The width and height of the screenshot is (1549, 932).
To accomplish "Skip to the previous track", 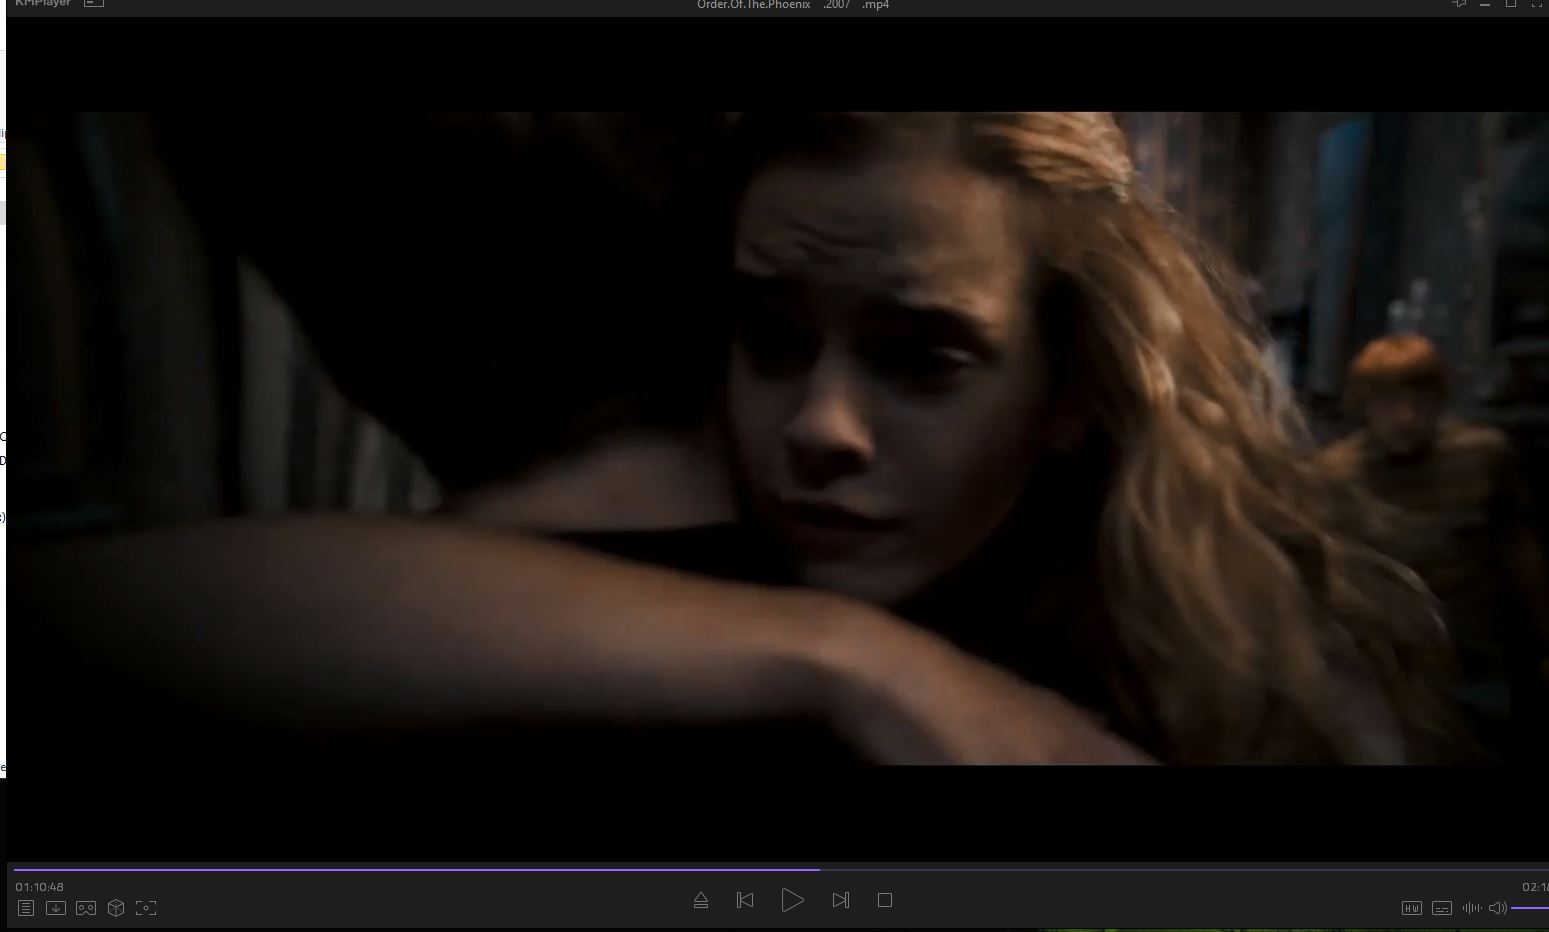I will [x=745, y=901].
